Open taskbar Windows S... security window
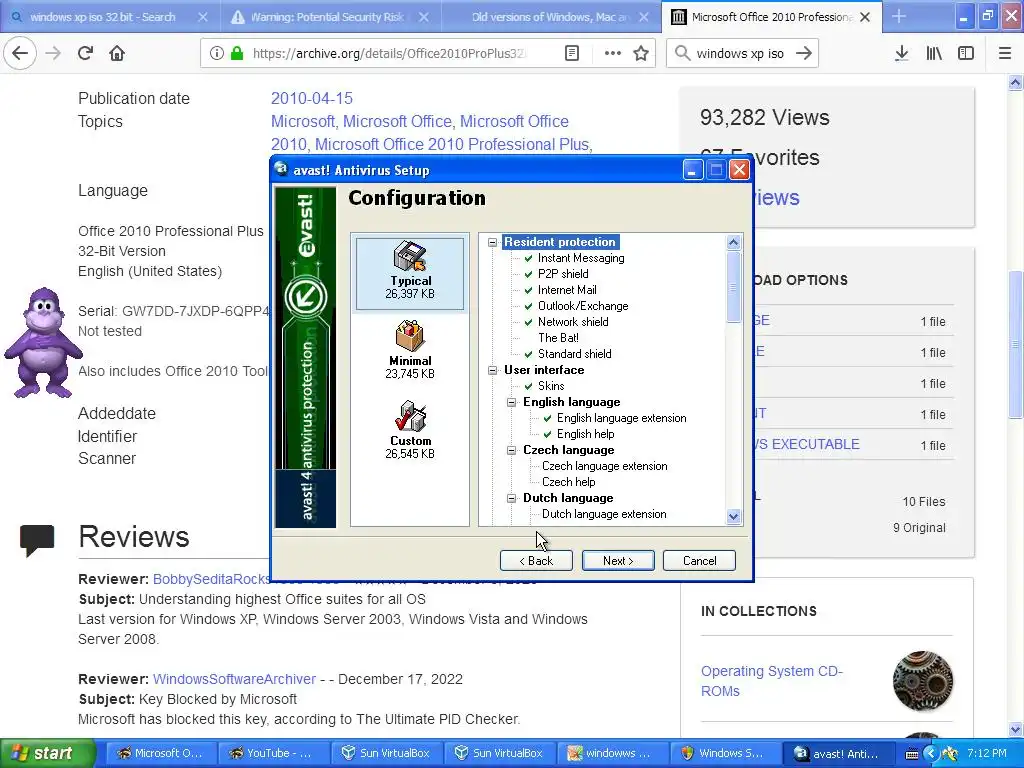 [x=724, y=754]
